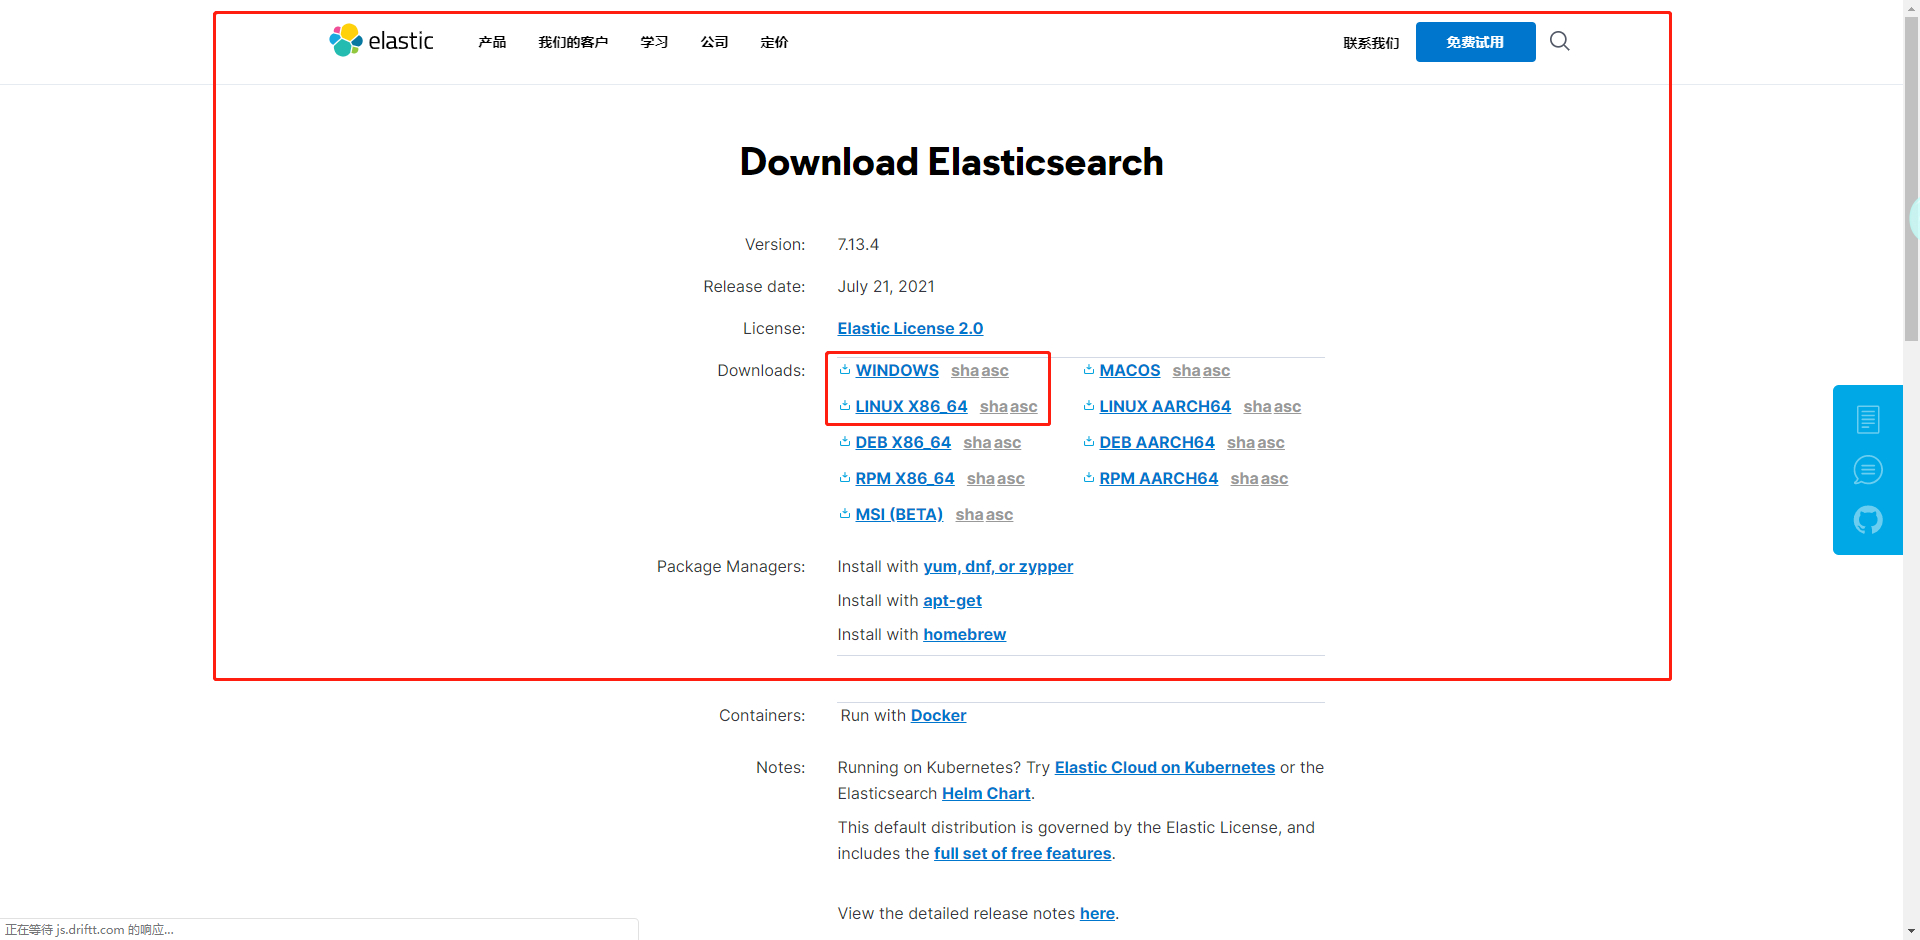Click the scrollbar down arrow
This screenshot has width=1920, height=940.
click(1911, 931)
